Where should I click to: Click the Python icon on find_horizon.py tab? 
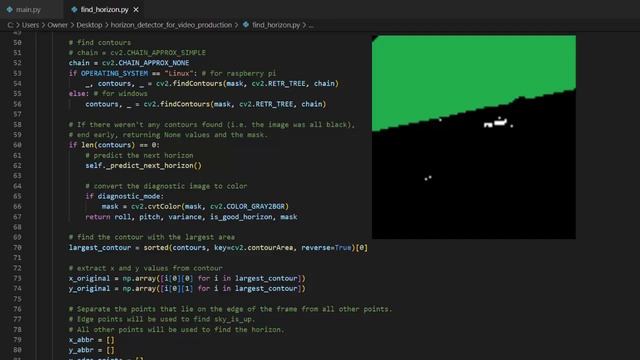pyautogui.click(x=74, y=9)
